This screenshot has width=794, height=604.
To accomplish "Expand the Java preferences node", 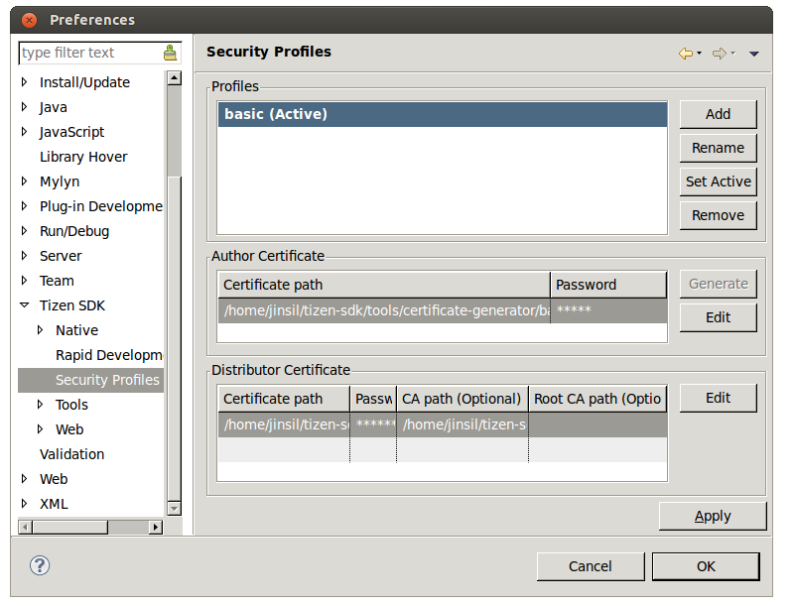I will pos(25,107).
